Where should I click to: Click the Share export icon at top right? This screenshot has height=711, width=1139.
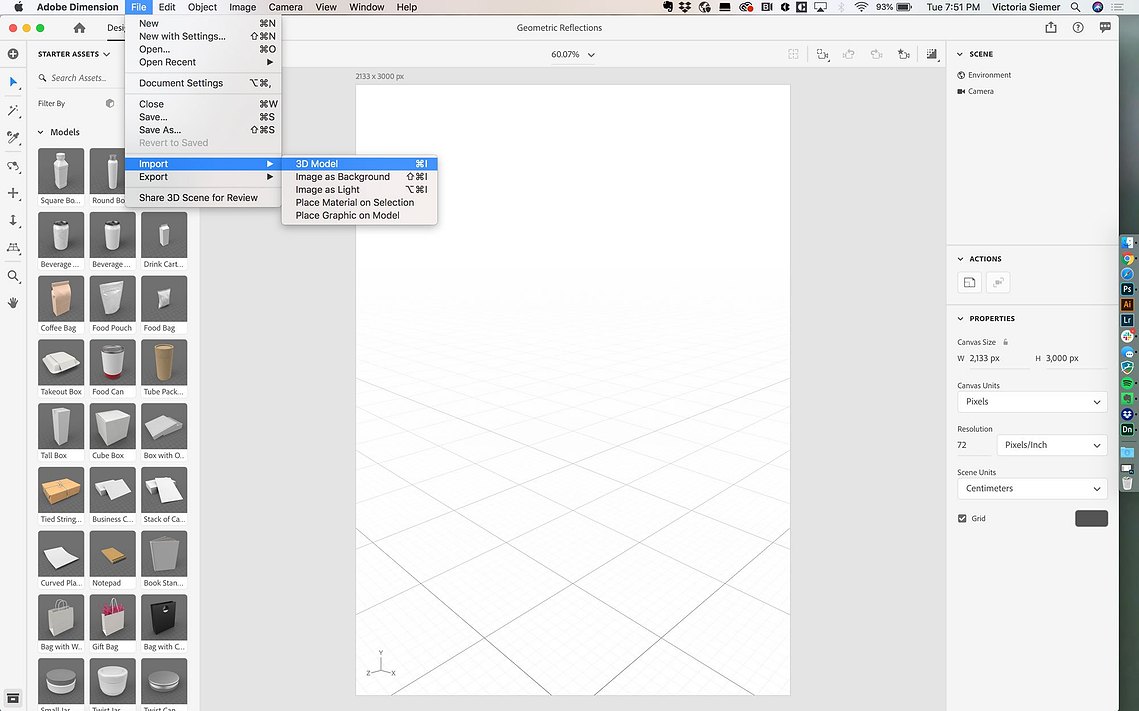click(1050, 28)
